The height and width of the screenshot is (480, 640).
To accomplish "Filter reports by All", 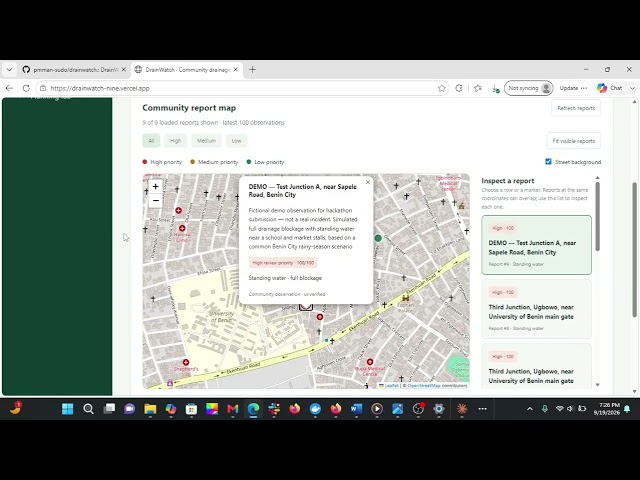I will [x=151, y=141].
